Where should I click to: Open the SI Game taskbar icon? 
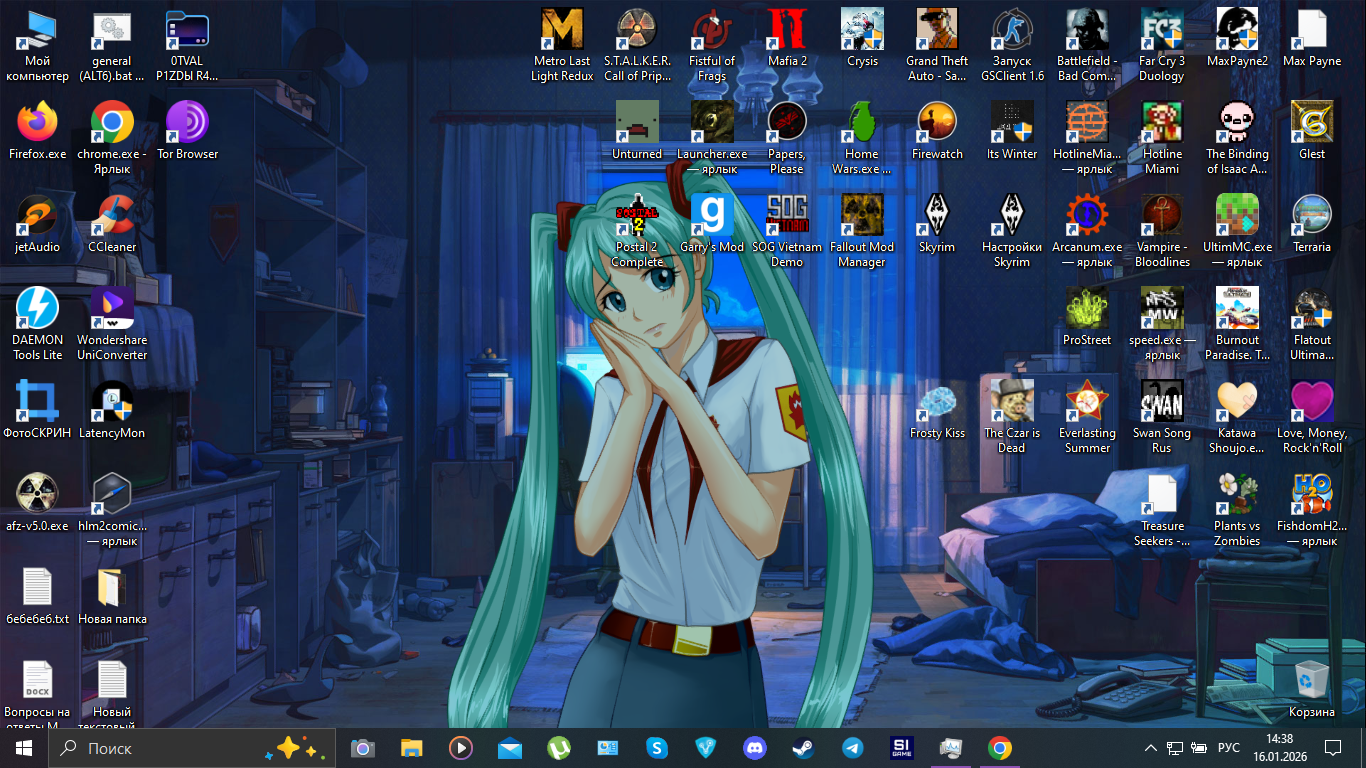902,748
